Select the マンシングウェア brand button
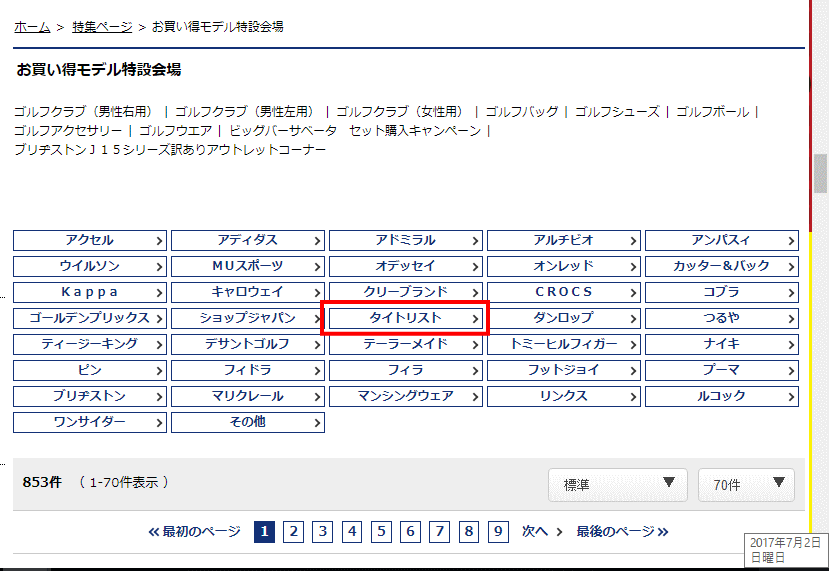This screenshot has height=571, width=829. tap(406, 396)
